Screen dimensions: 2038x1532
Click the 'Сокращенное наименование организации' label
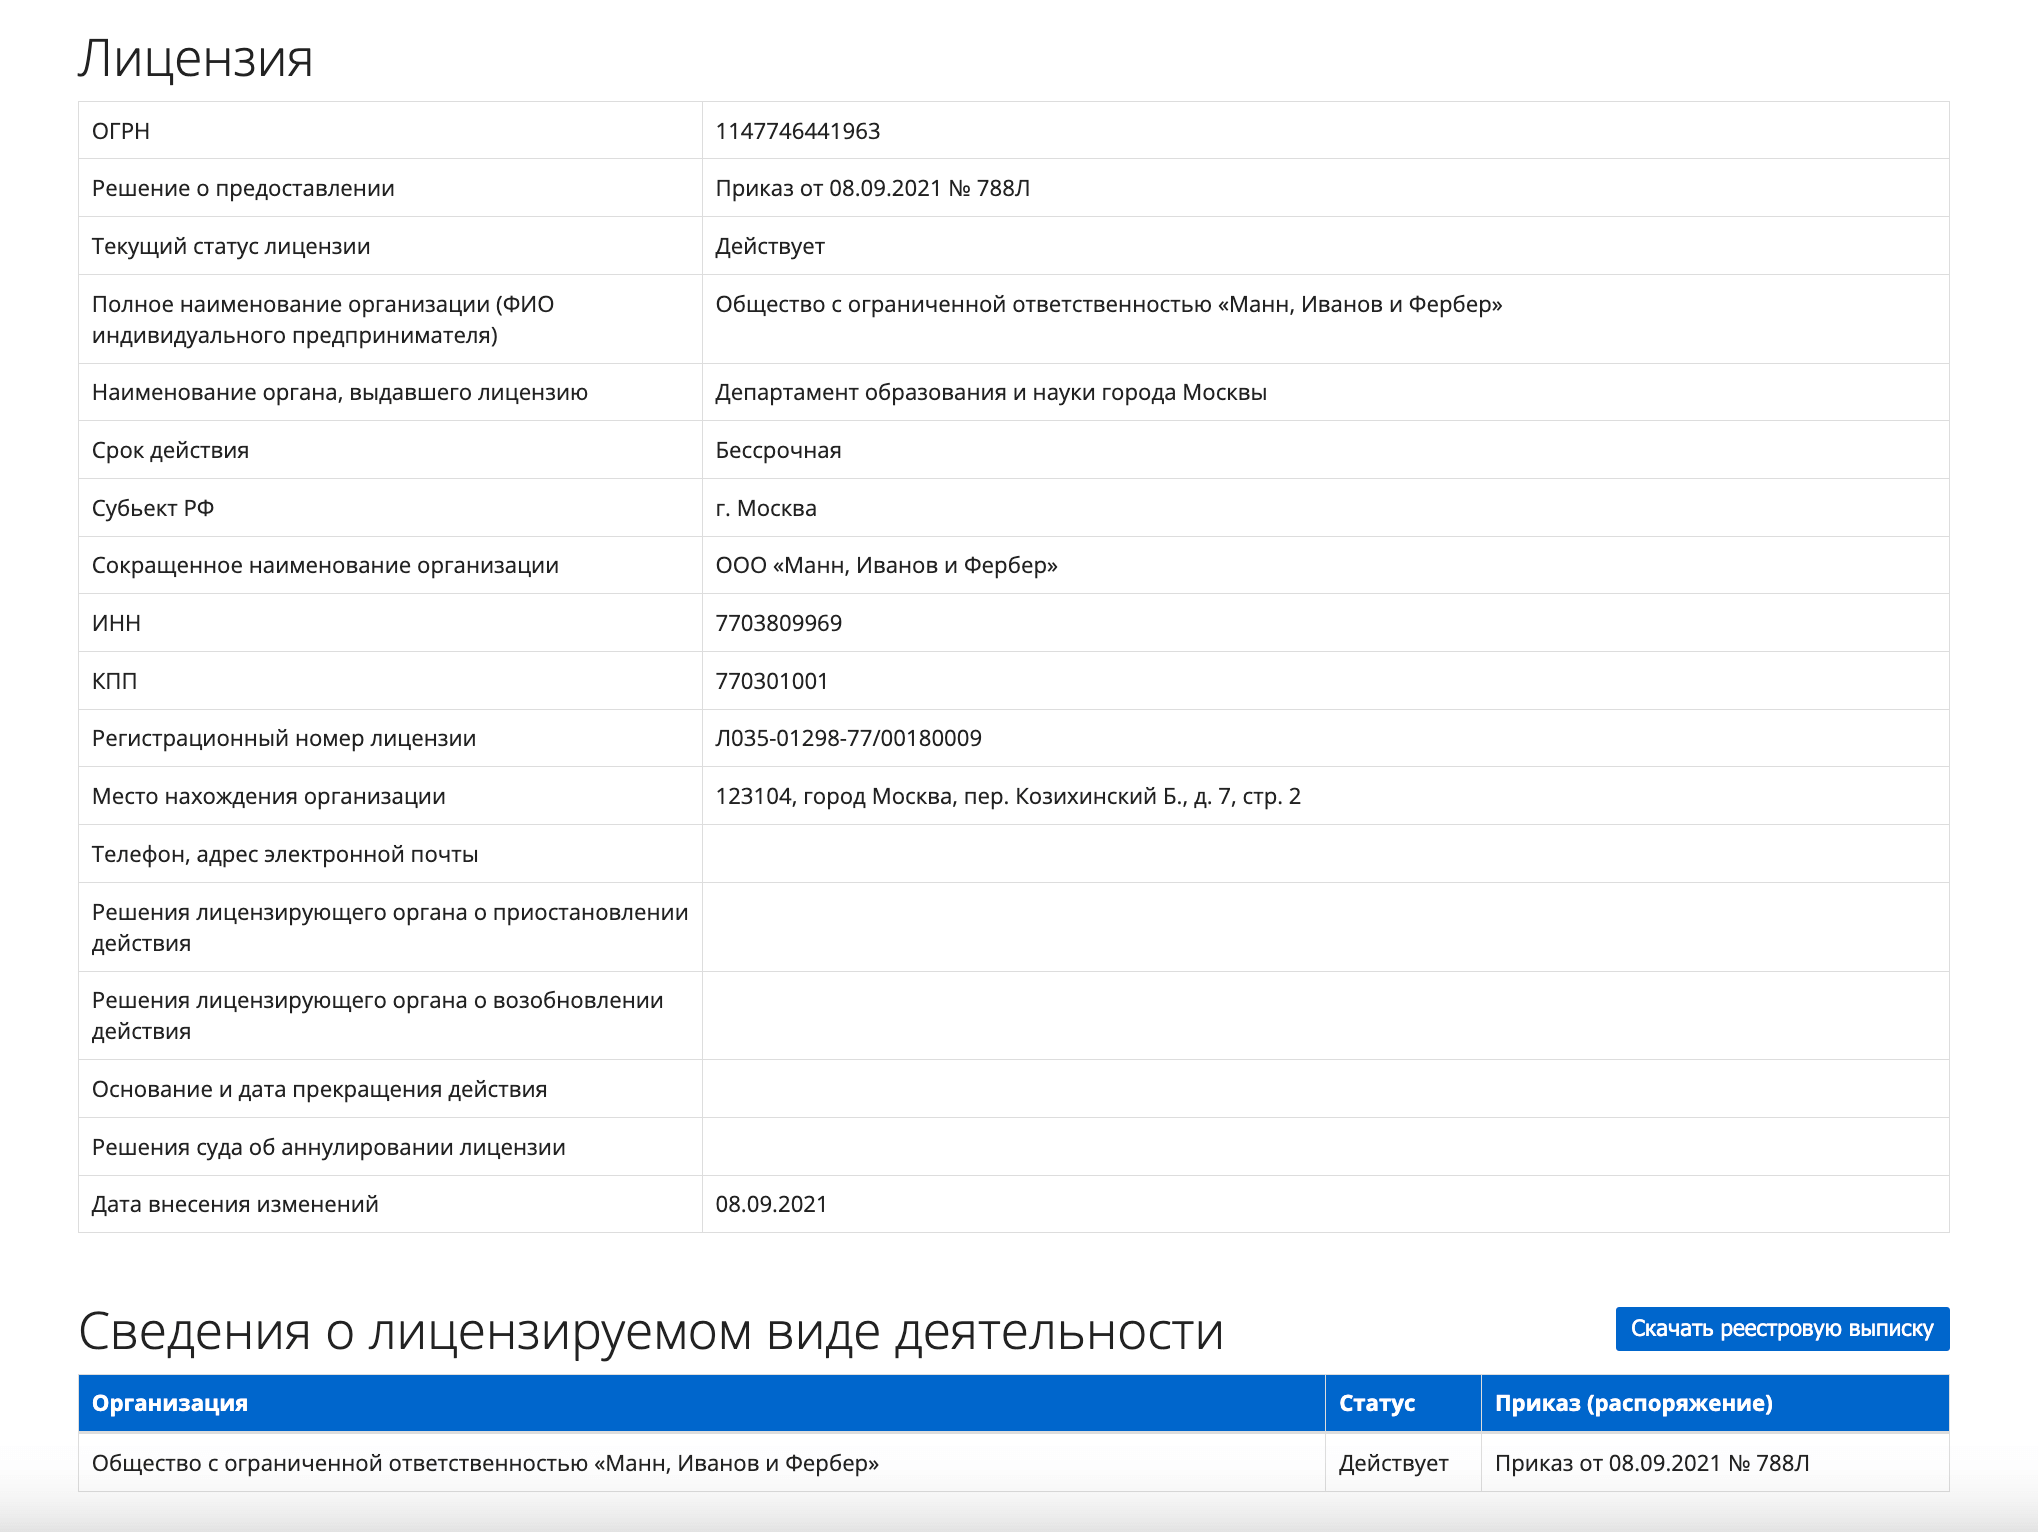coord(325,565)
